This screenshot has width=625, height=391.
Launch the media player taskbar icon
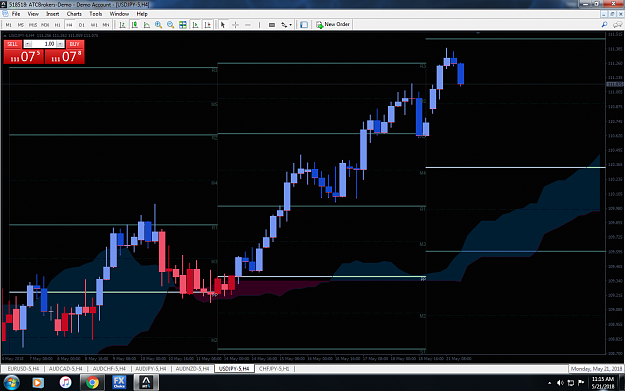click(x=38, y=383)
